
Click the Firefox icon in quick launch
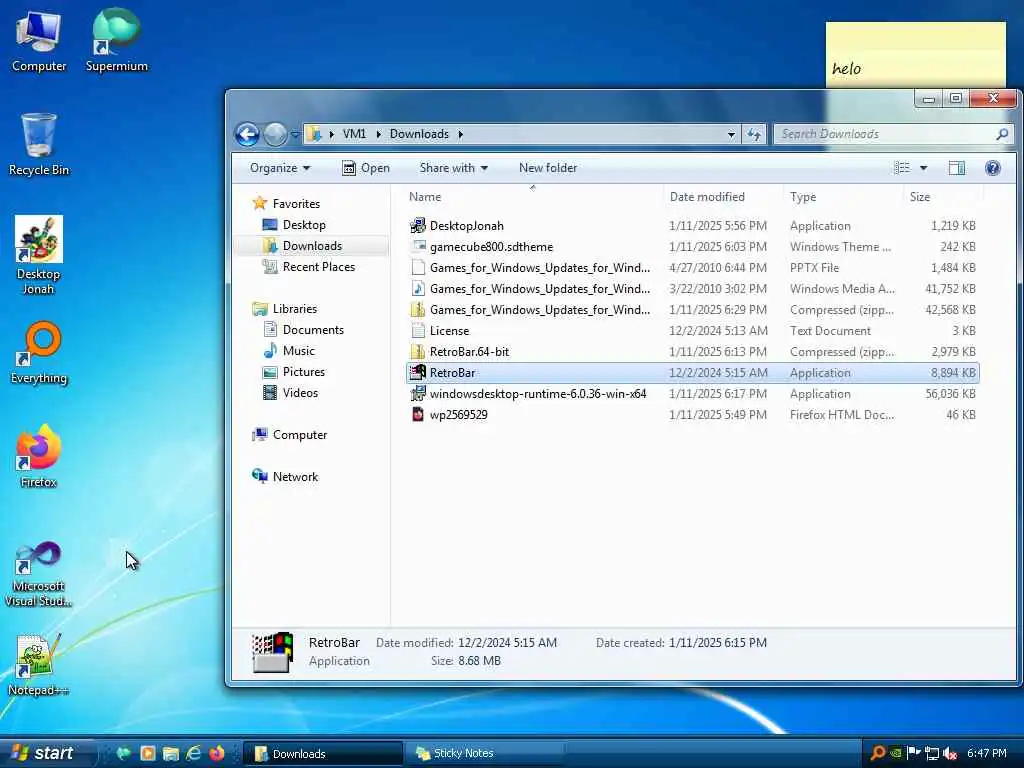pos(217,753)
